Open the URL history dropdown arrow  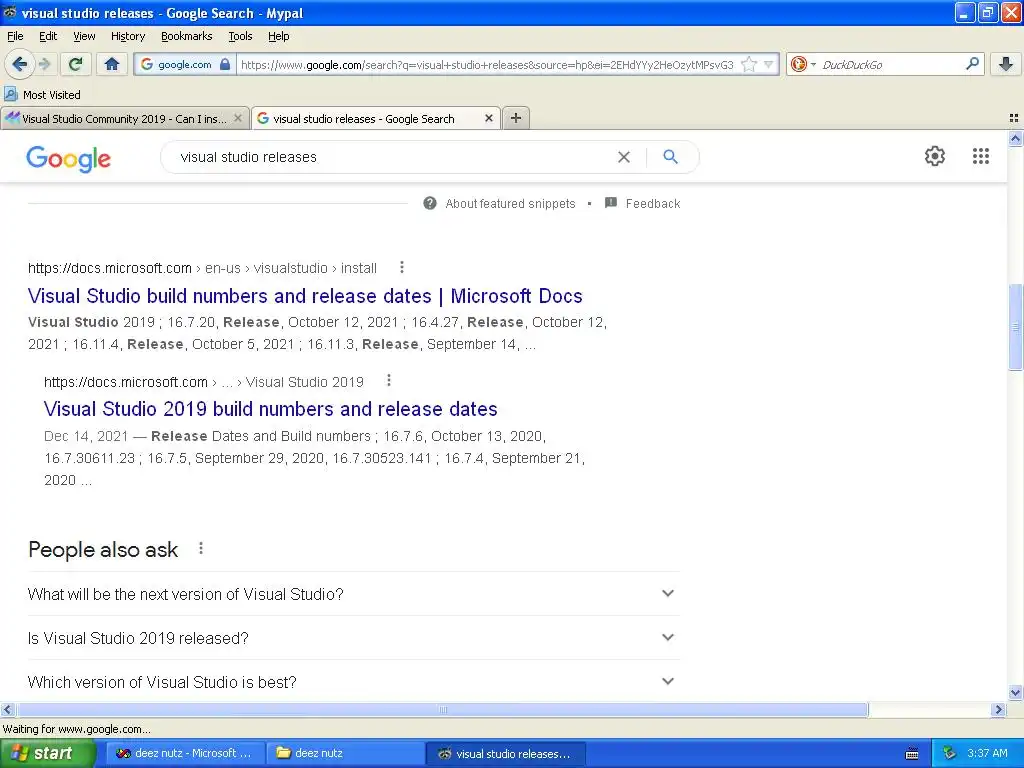(x=769, y=64)
